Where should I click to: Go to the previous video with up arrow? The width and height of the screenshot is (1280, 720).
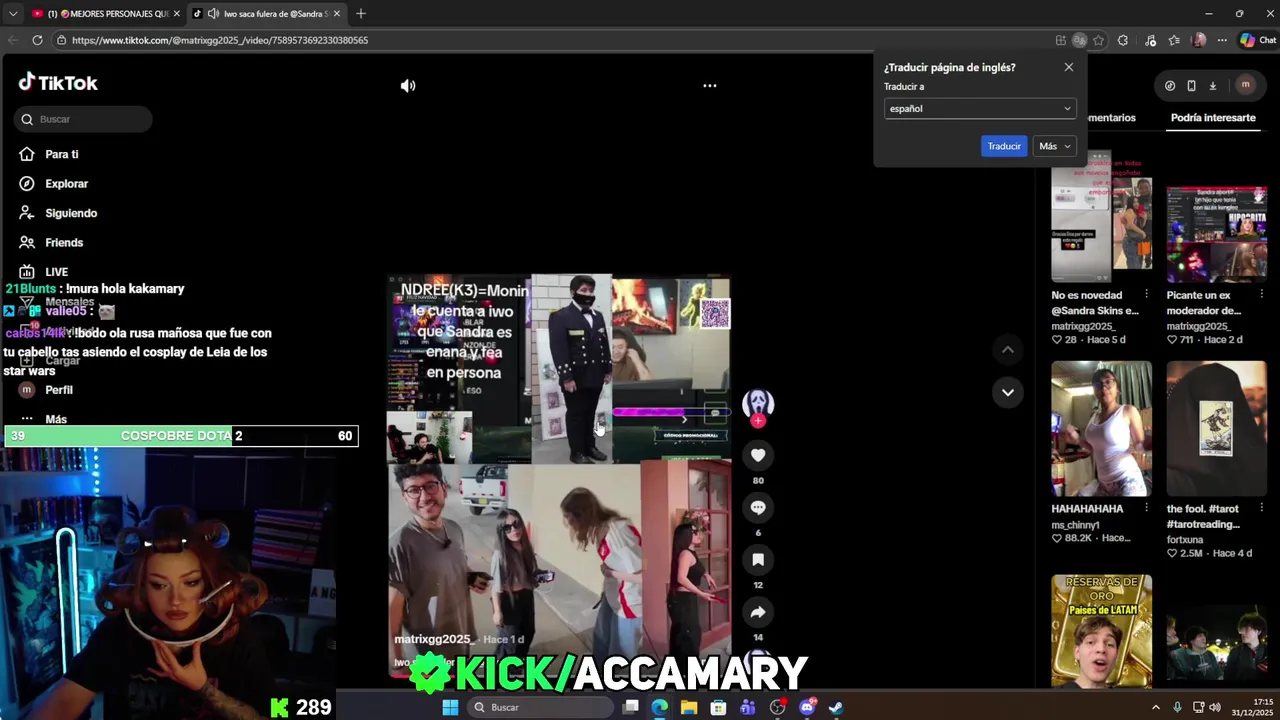(1008, 350)
